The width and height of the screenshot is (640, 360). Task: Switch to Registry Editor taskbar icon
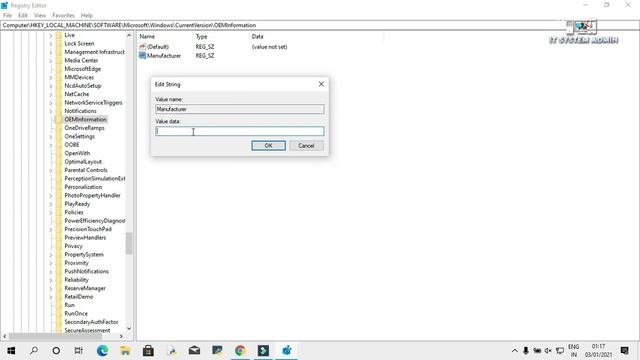pos(287,351)
